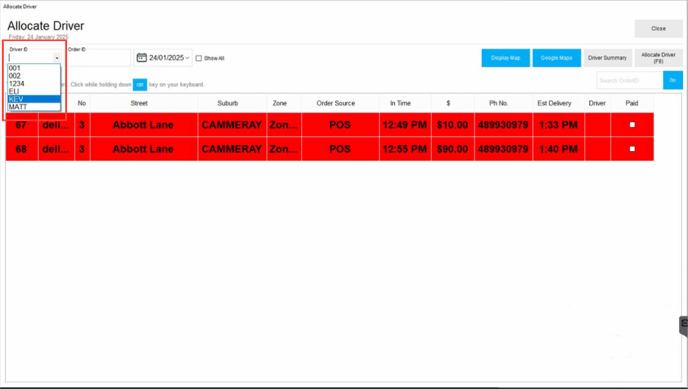Click the Go button beside search

click(x=673, y=80)
